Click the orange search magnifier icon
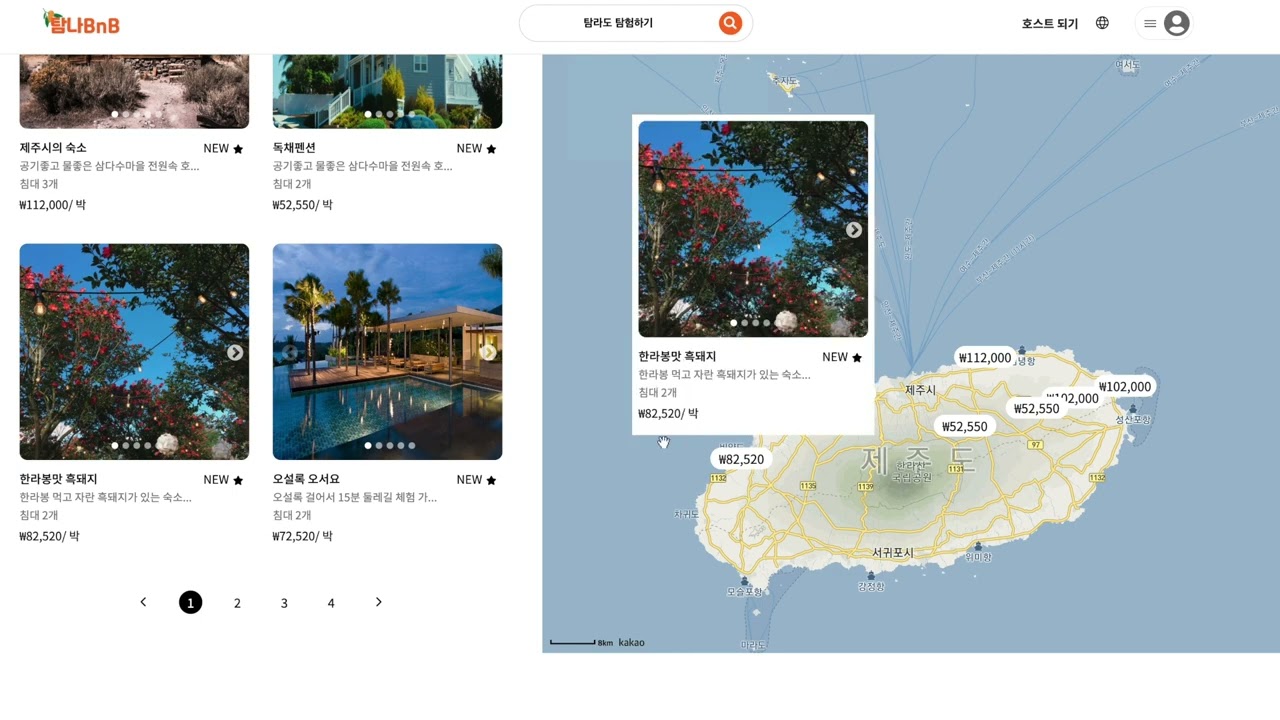1280x720 pixels. pyautogui.click(x=730, y=23)
